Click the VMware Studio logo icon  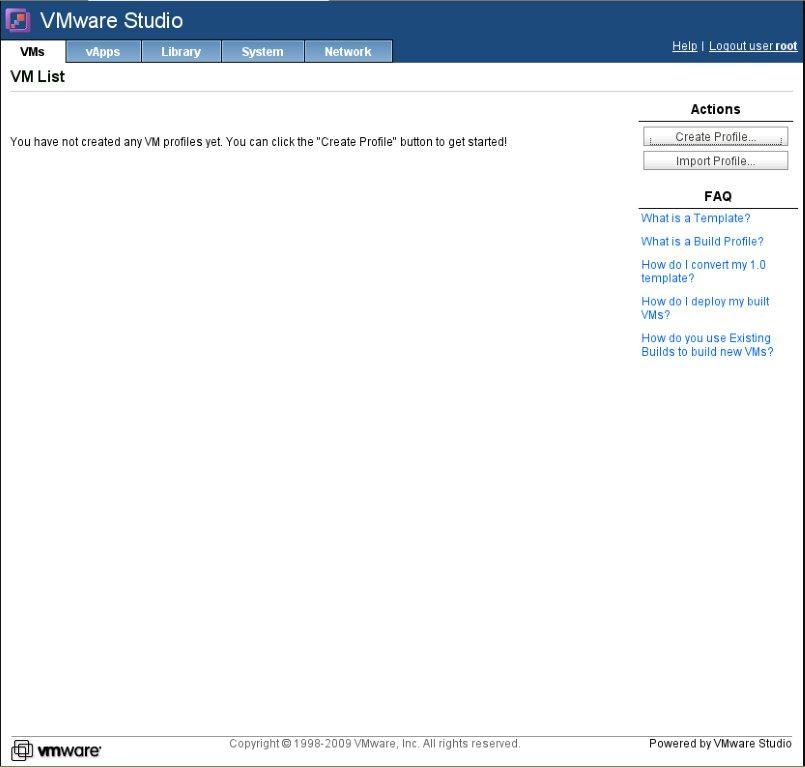(18, 21)
